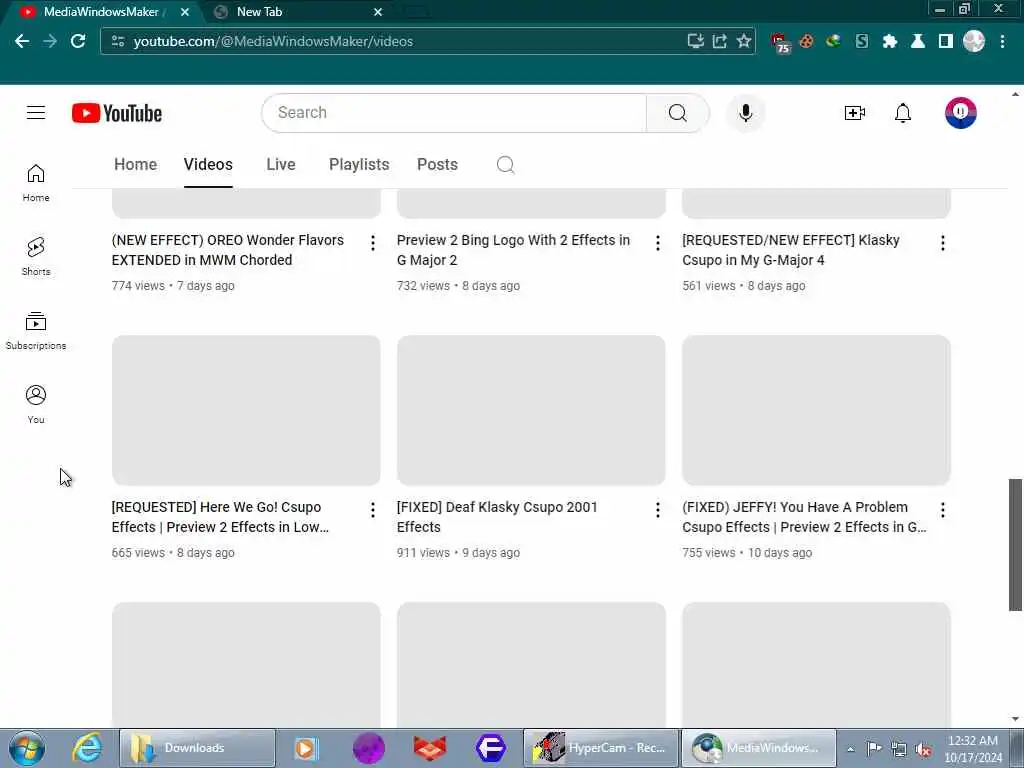Click the page vertical scrollbar thumb
Screen dimensions: 1024x768
(1015, 545)
